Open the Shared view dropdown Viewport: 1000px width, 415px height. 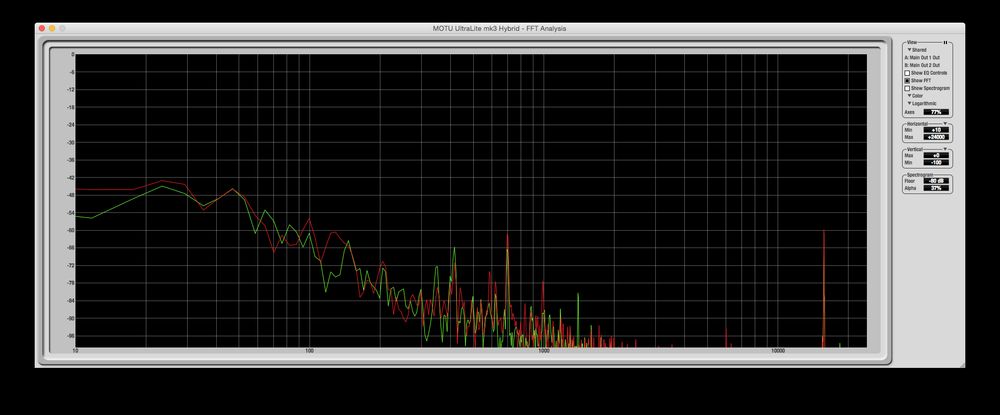coord(917,50)
